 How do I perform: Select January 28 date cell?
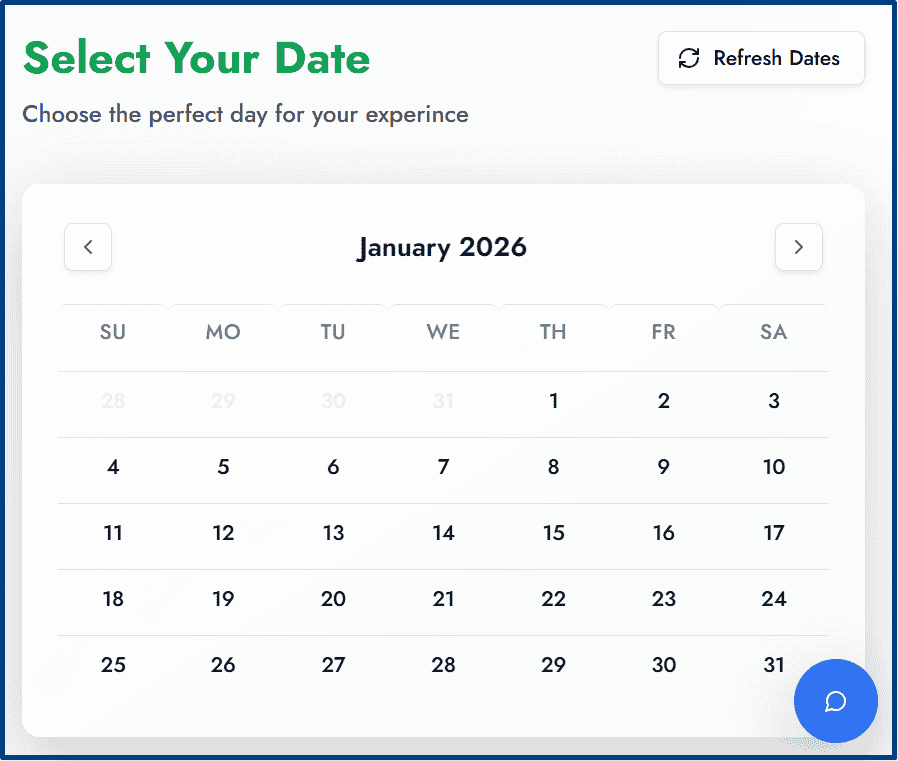coord(443,665)
